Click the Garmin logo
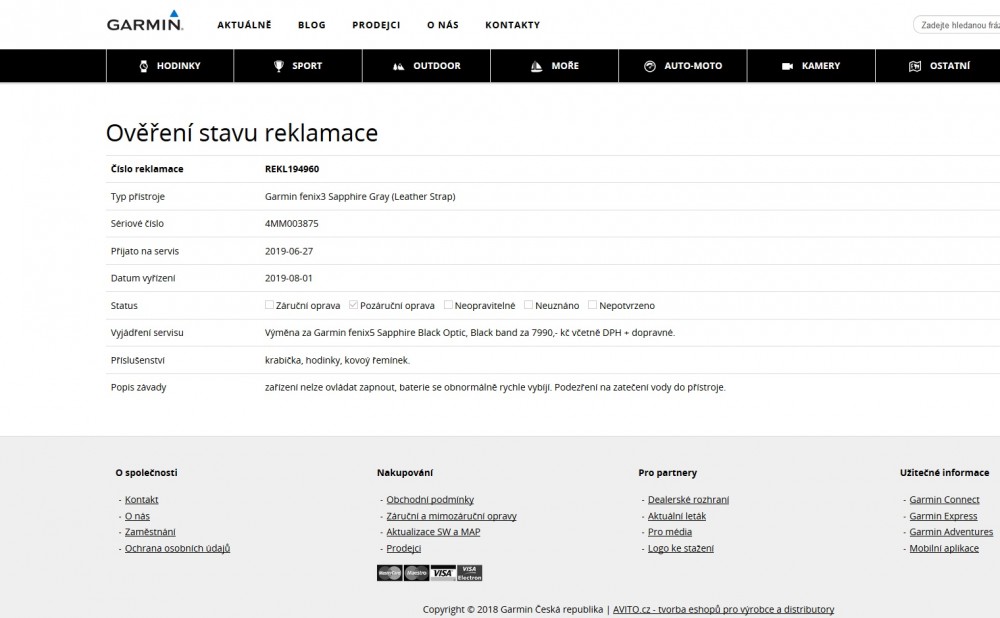1000x618 pixels. coord(145,23)
